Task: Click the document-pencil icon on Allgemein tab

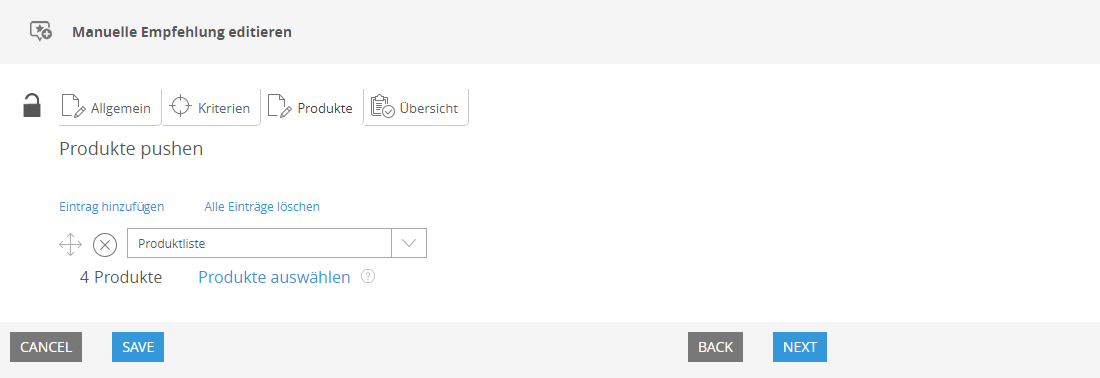Action: click(x=74, y=107)
